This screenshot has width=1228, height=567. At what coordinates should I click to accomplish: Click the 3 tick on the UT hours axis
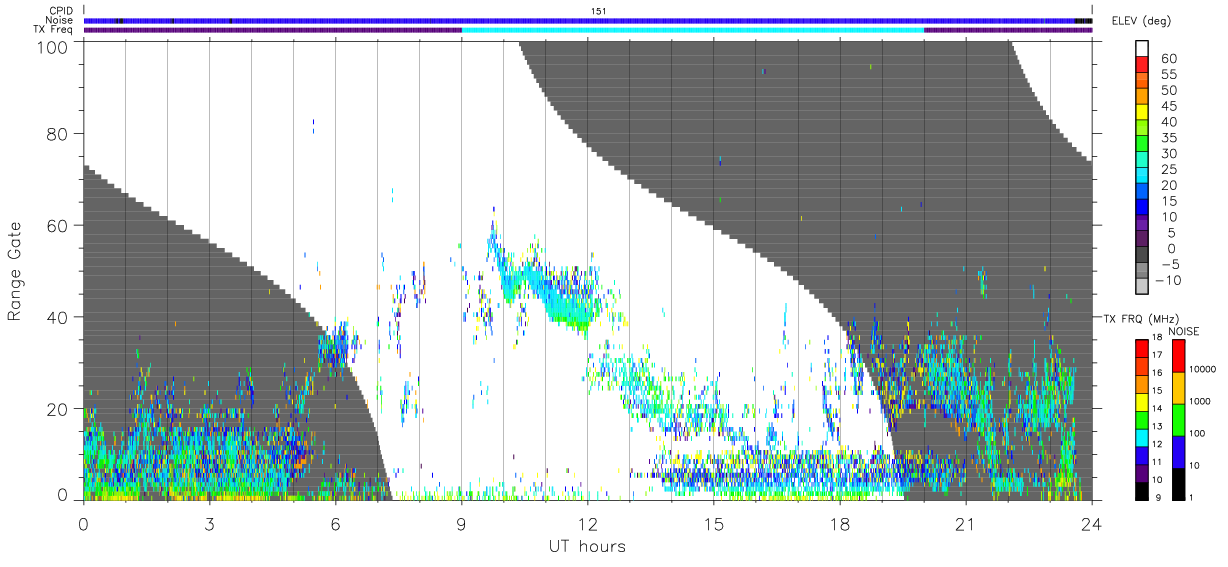[x=209, y=525]
